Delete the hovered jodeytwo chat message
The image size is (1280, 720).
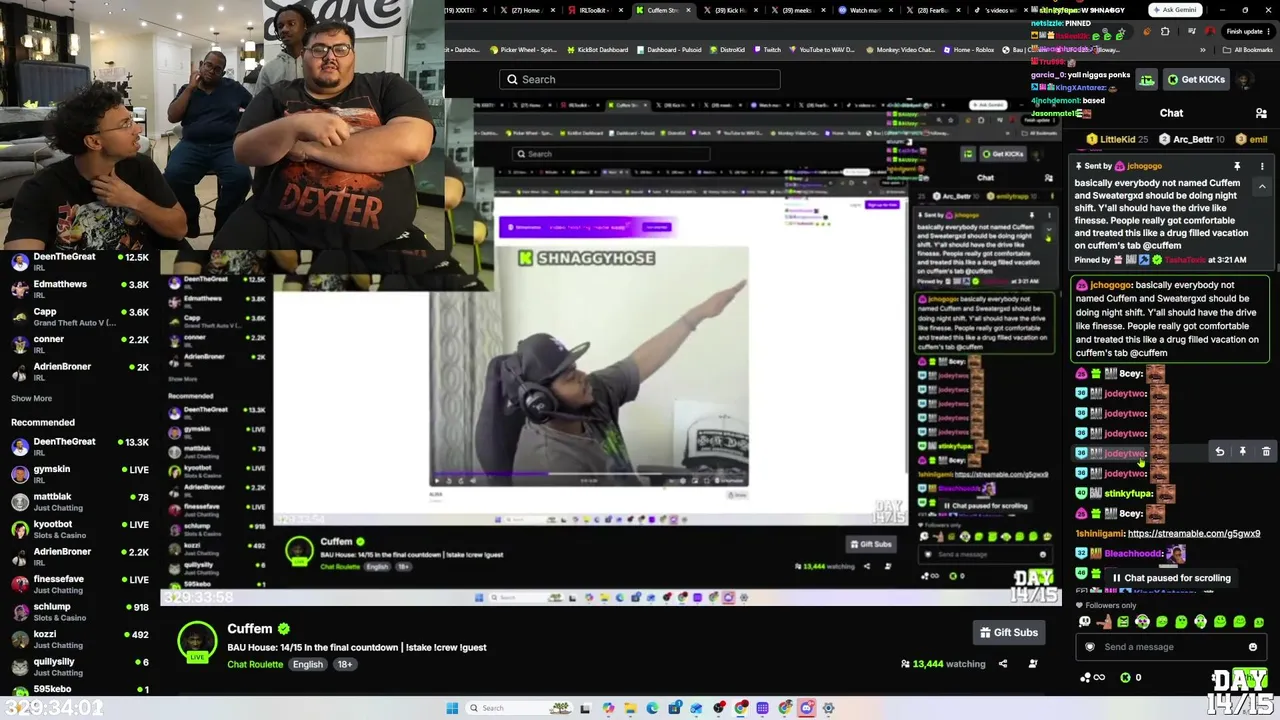[x=1266, y=452]
